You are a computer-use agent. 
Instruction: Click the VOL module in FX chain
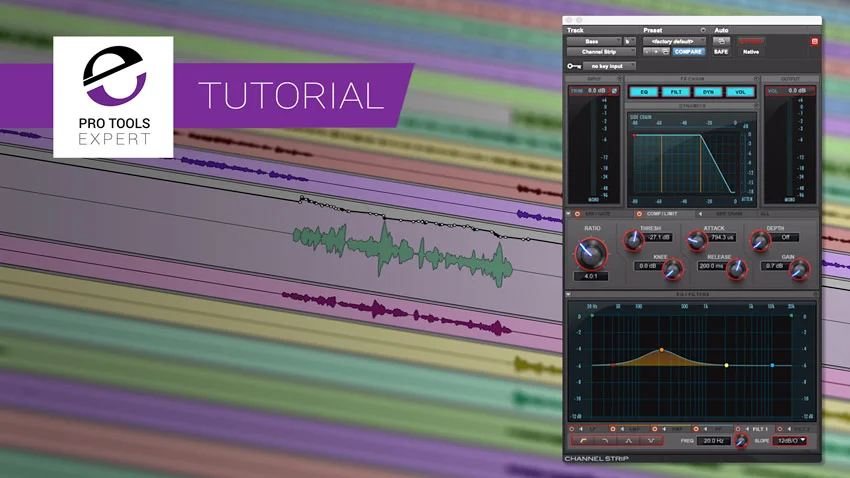click(740, 92)
